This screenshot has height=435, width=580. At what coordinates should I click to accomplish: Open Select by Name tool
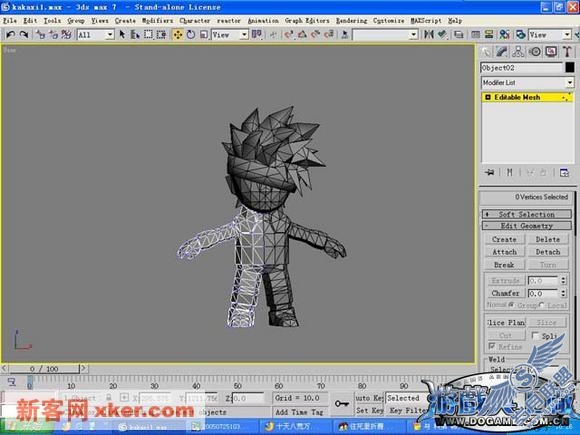click(x=135, y=35)
